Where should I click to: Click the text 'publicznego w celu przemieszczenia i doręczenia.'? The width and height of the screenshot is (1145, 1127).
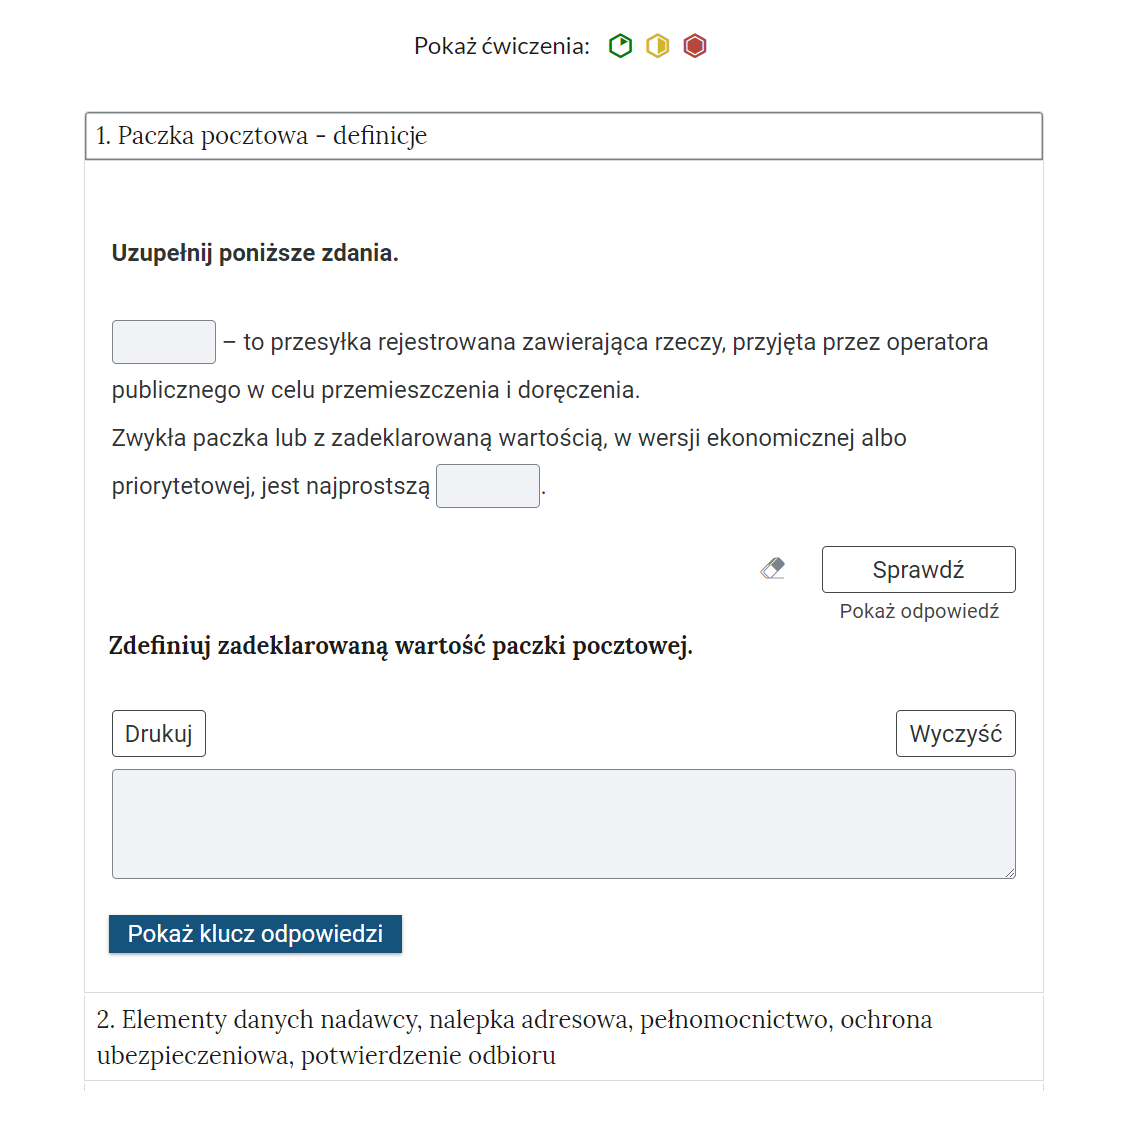[x=376, y=390]
